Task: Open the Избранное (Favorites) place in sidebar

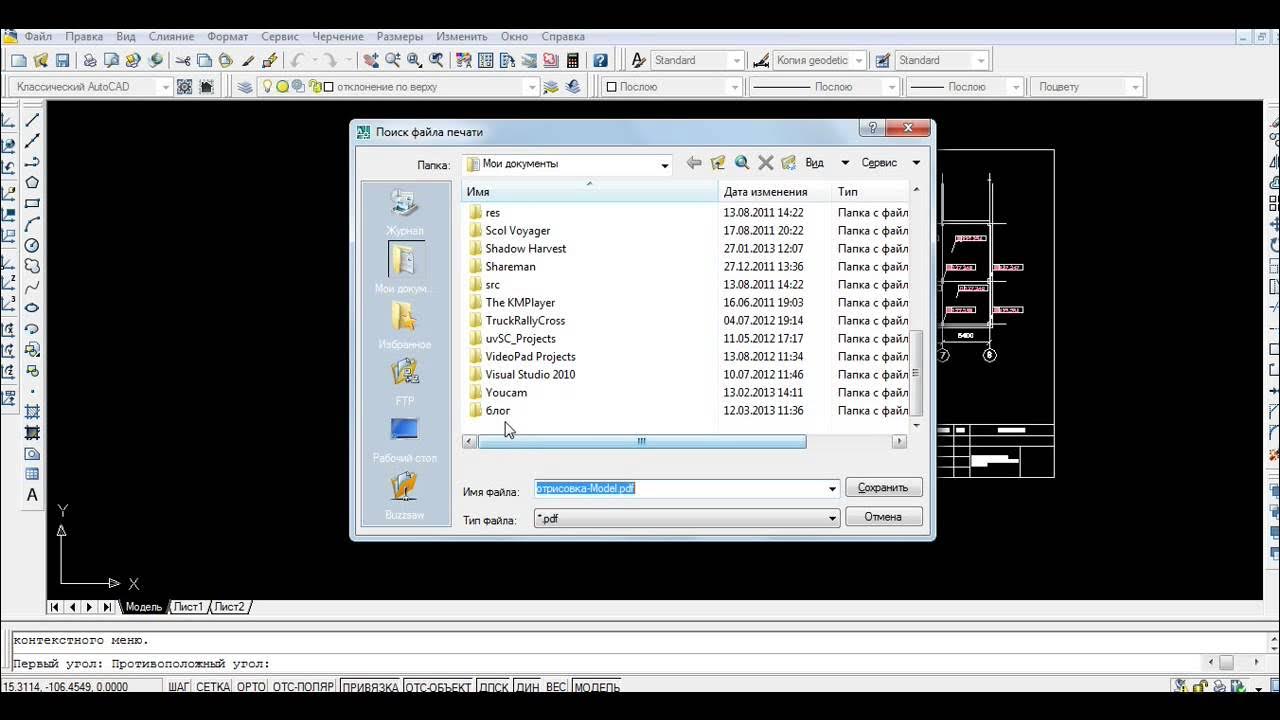Action: (x=405, y=326)
